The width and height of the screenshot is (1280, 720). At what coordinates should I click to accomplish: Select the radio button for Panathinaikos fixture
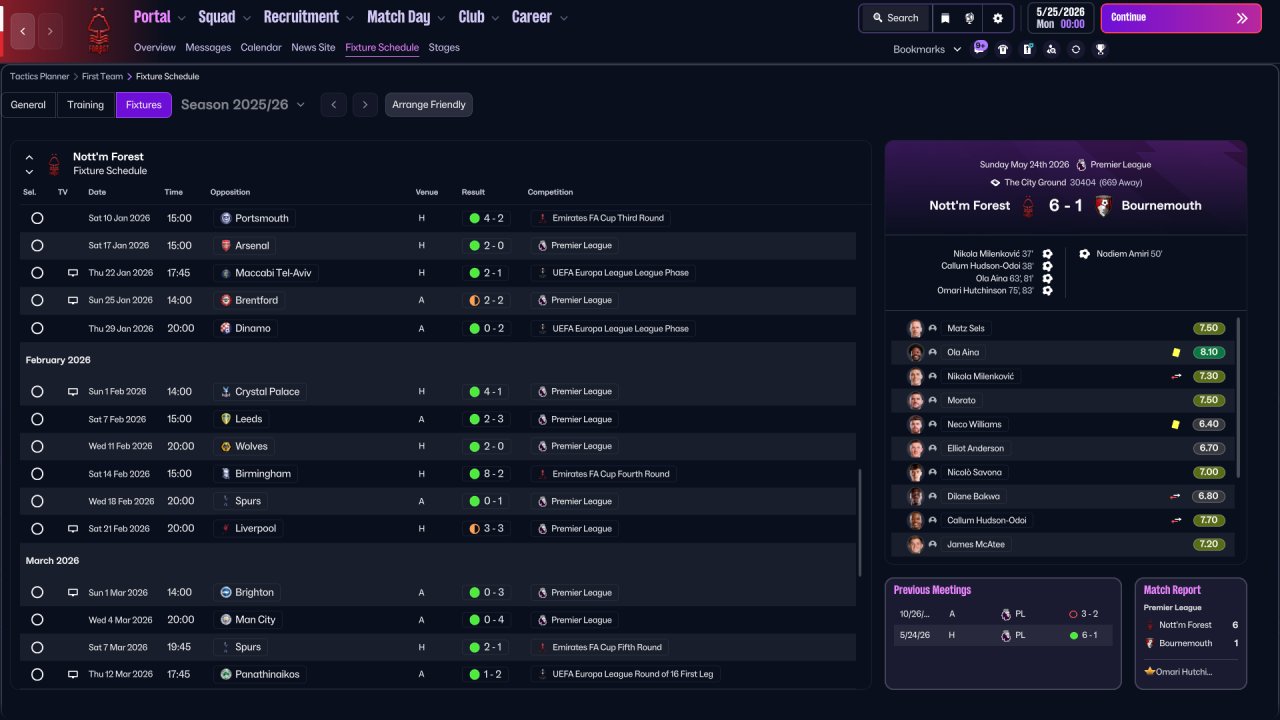pyautogui.click(x=37, y=675)
